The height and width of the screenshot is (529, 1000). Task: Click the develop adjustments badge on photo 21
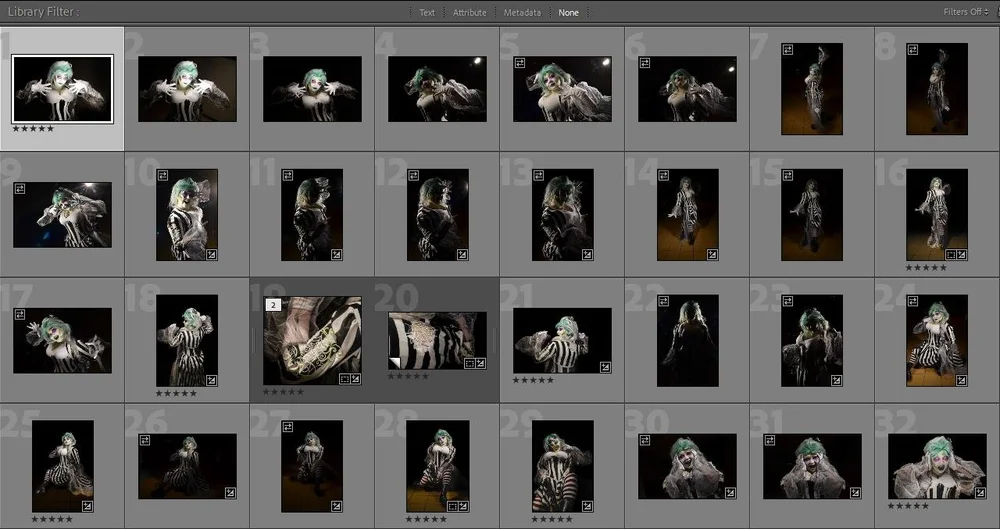605,367
